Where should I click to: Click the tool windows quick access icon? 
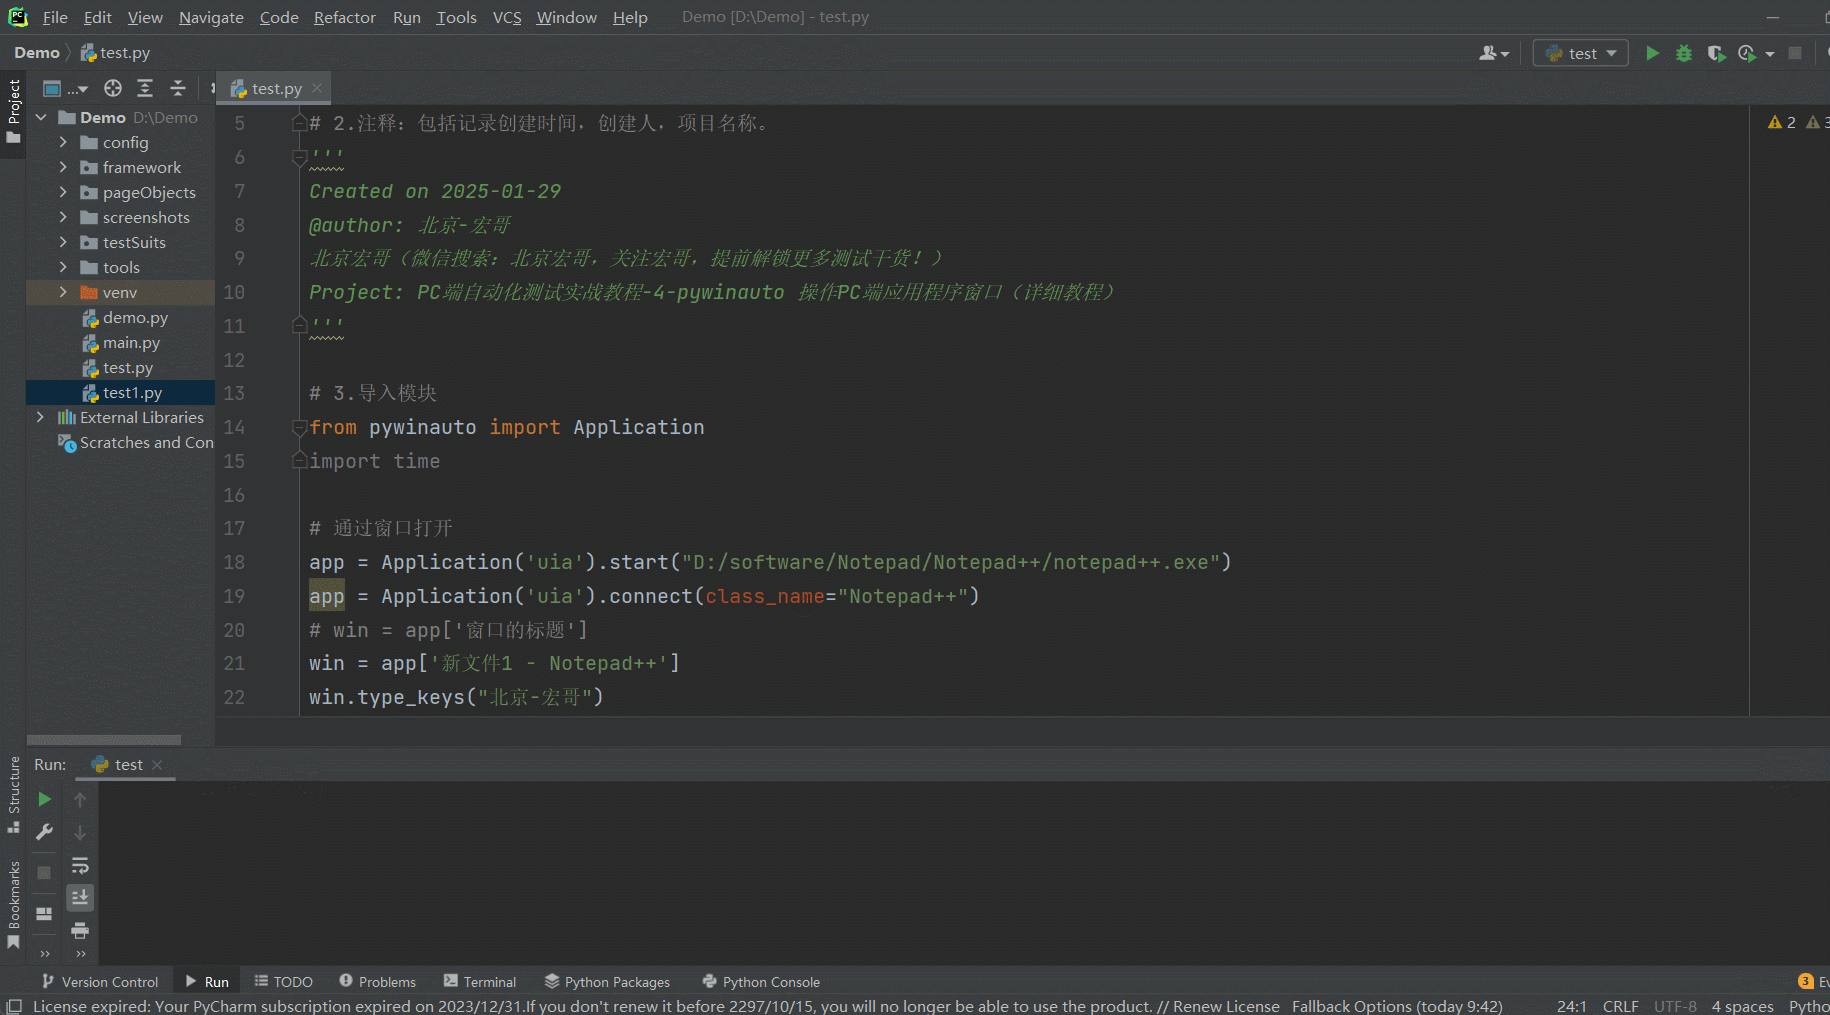pos(14,1006)
